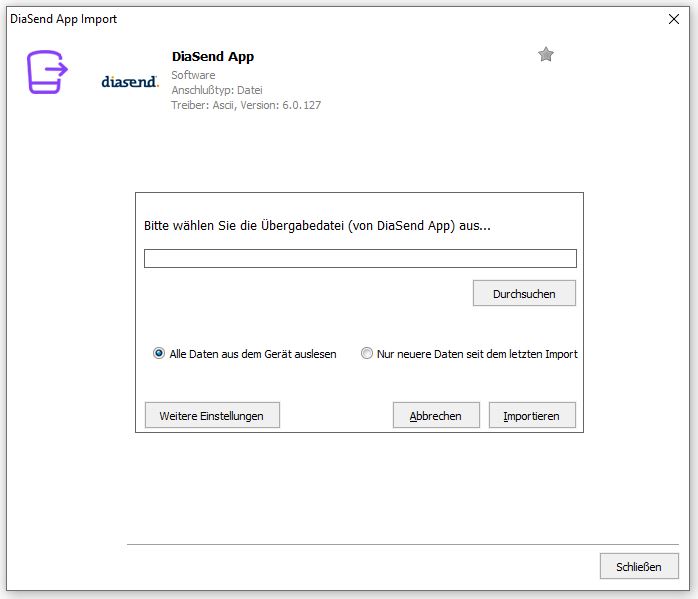Click the grey Software subtitle text
698x599 pixels.
193,75
